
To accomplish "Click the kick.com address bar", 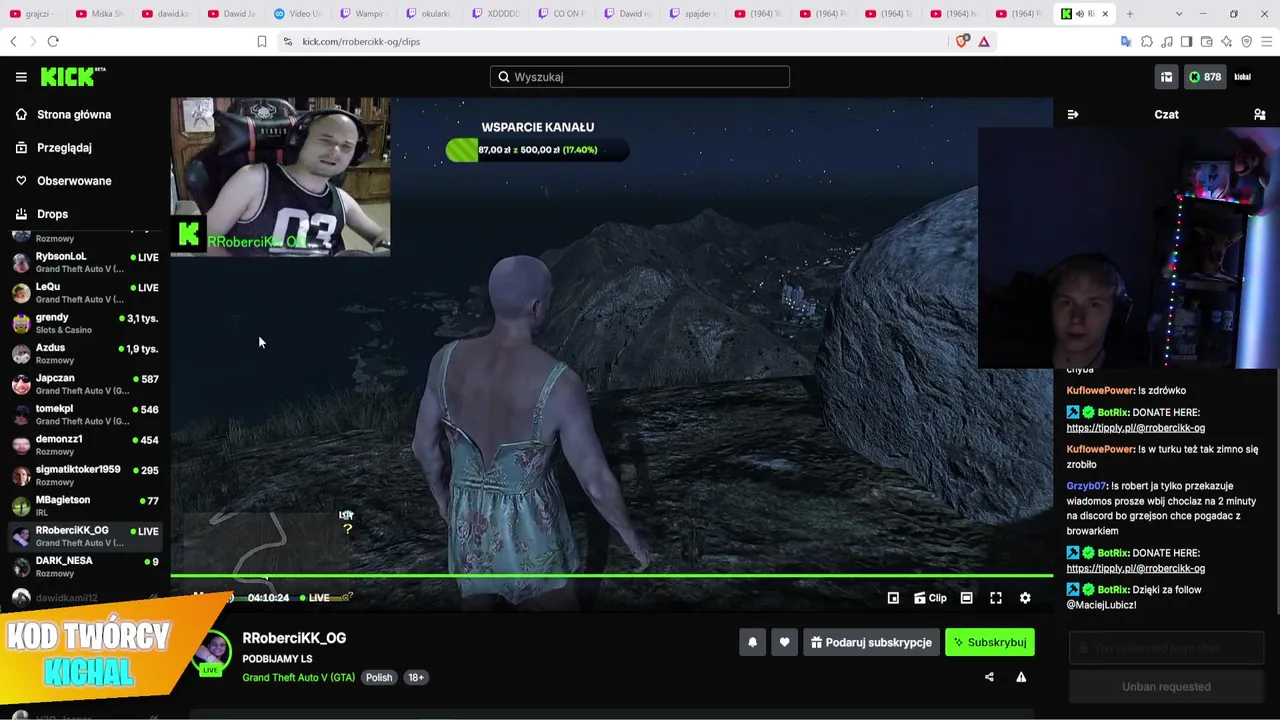I will tap(610, 41).
